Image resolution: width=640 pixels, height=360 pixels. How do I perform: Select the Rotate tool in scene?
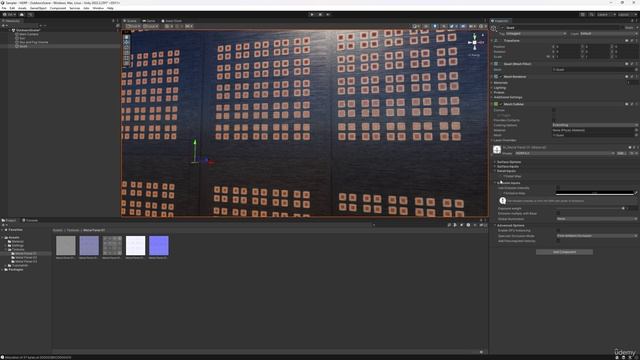(x=127, y=47)
